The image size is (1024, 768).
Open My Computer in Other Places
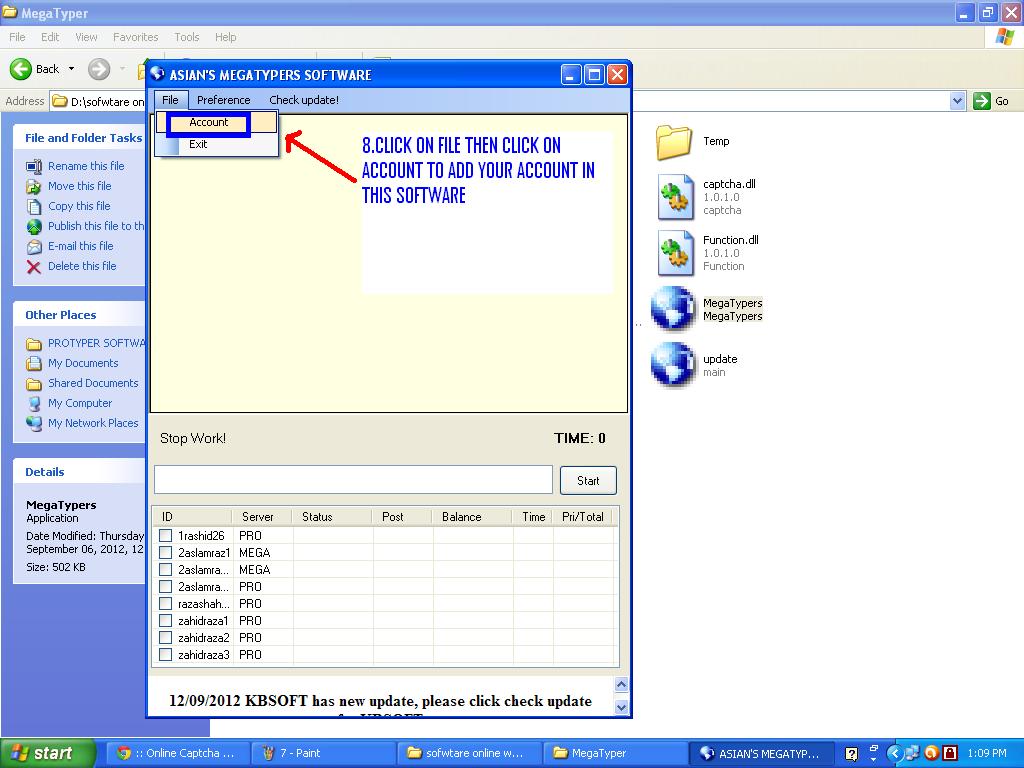80,404
